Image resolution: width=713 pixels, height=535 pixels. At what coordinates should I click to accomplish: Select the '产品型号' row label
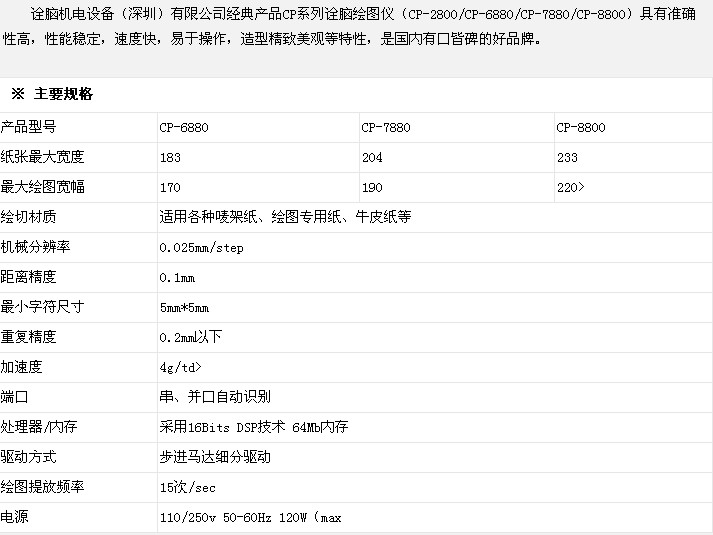[x=28, y=127]
